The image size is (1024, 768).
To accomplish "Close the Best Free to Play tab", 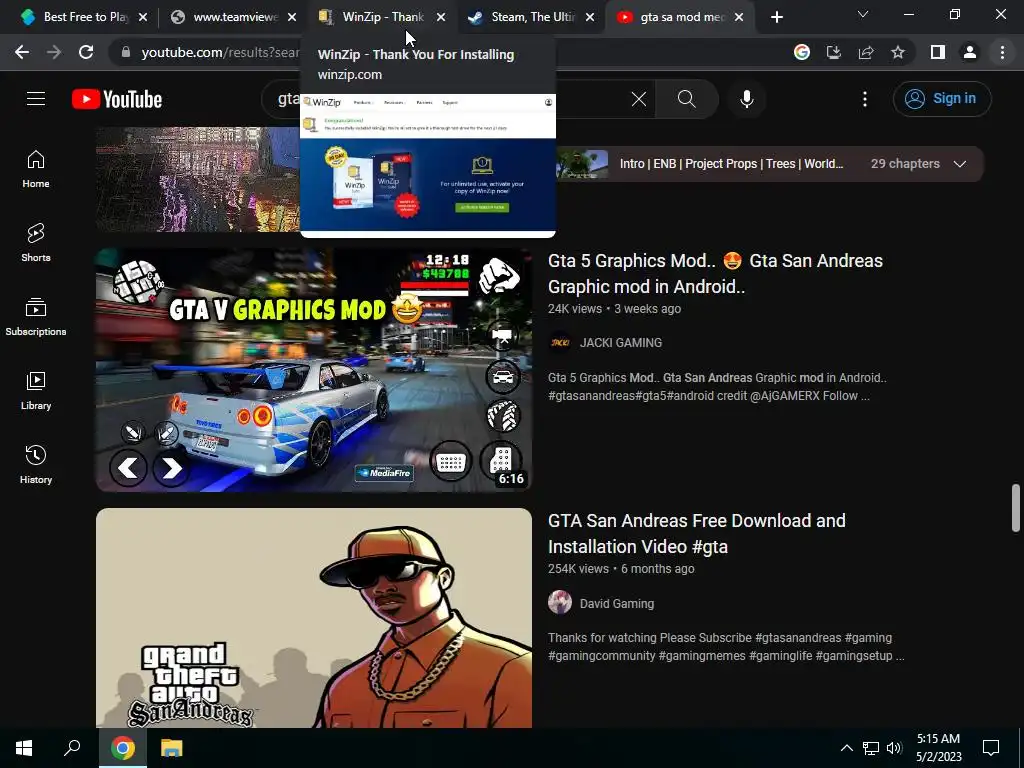I will click(143, 18).
